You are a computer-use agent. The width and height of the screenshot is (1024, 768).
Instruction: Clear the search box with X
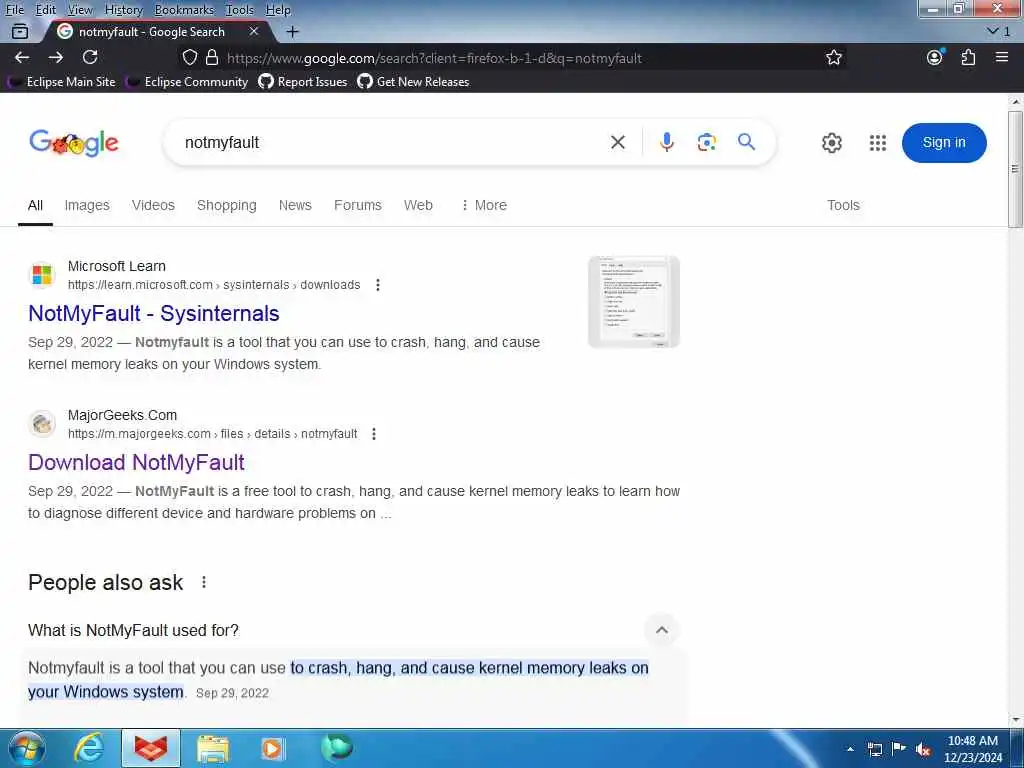pyautogui.click(x=618, y=142)
